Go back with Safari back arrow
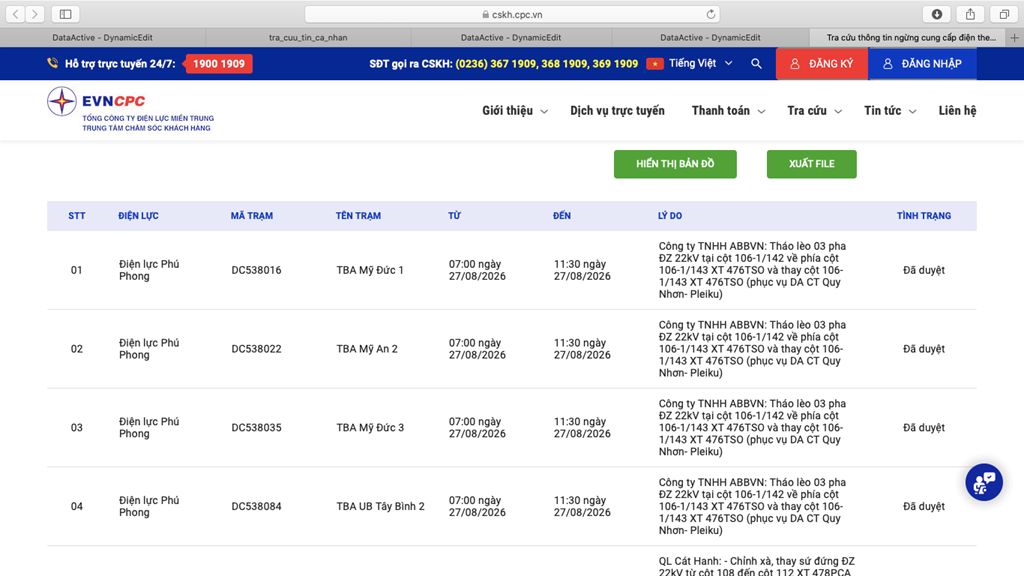The width and height of the screenshot is (1024, 576). pos(16,14)
